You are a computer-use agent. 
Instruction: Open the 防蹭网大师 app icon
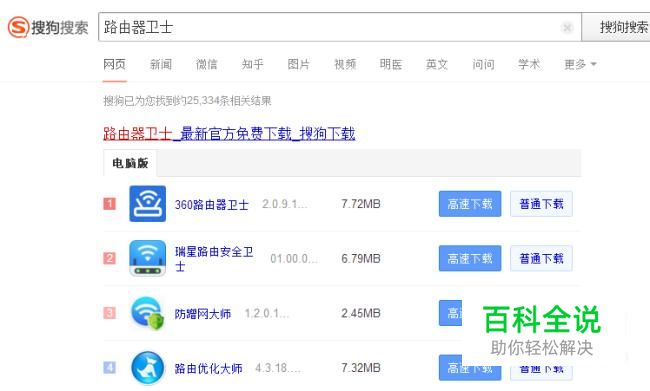pyautogui.click(x=148, y=313)
